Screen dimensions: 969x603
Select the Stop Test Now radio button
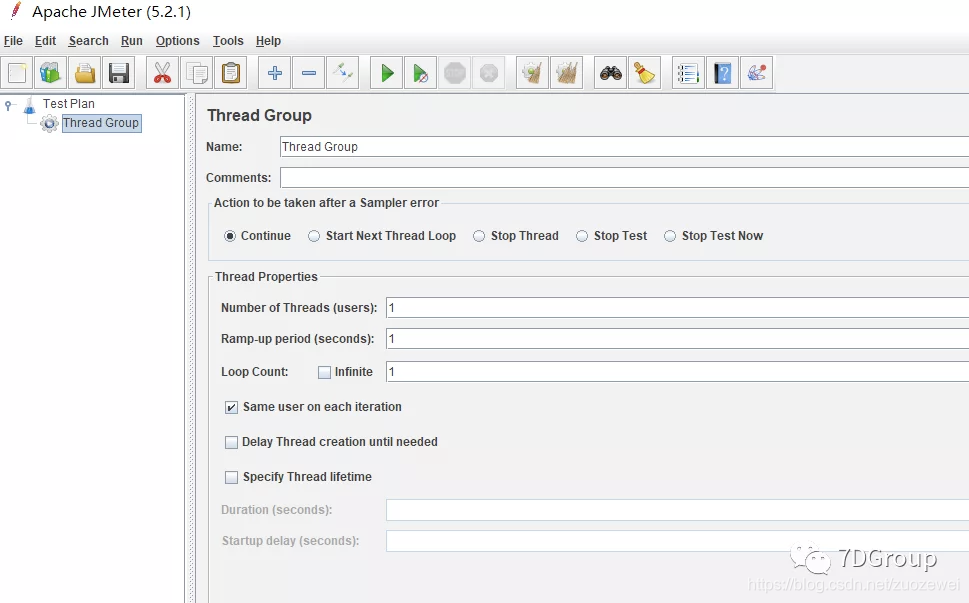pyautogui.click(x=670, y=236)
